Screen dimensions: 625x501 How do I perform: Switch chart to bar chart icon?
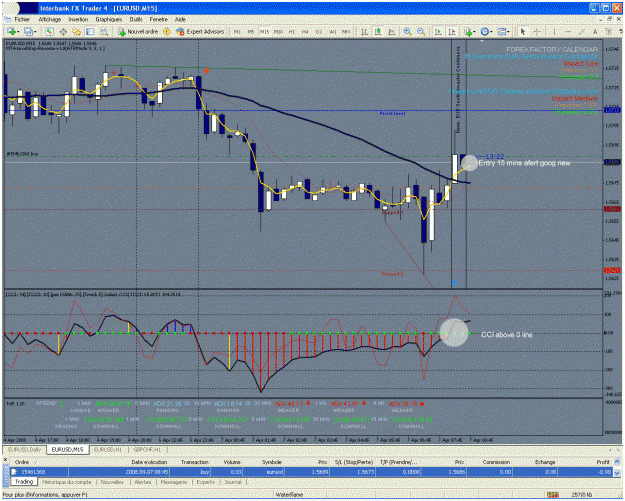point(364,31)
